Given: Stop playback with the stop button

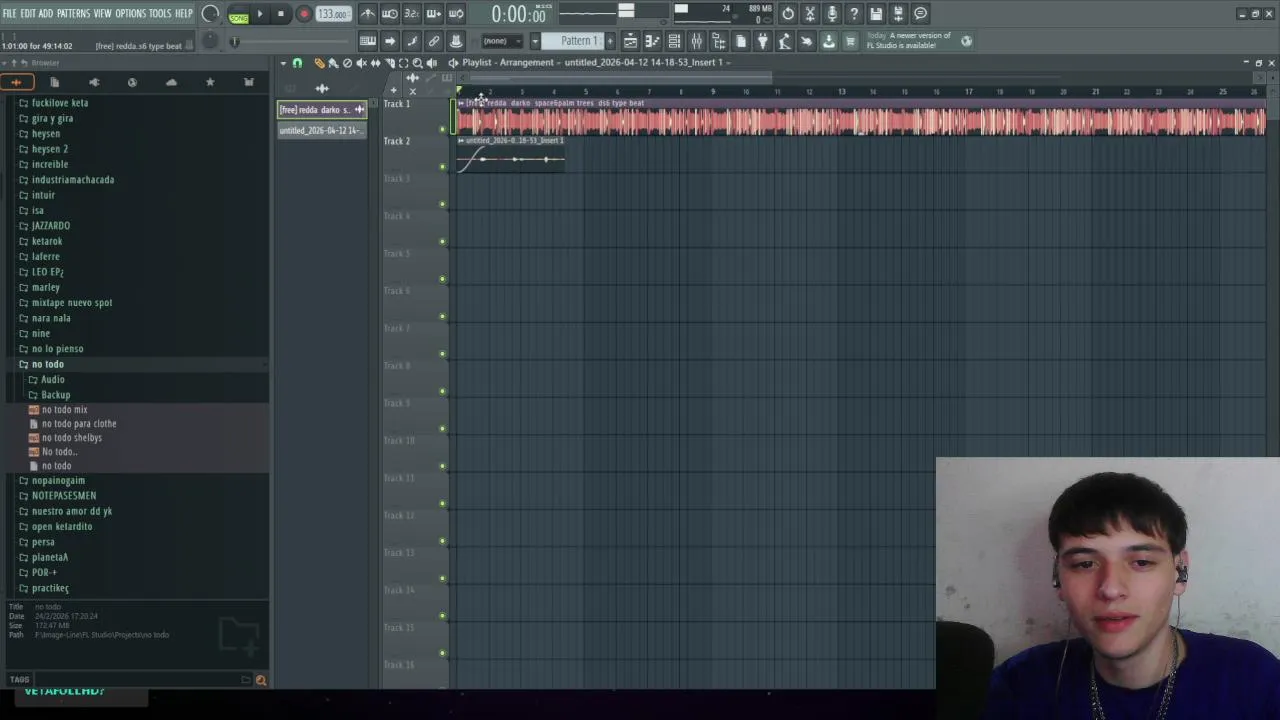Looking at the screenshot, I should [x=281, y=14].
